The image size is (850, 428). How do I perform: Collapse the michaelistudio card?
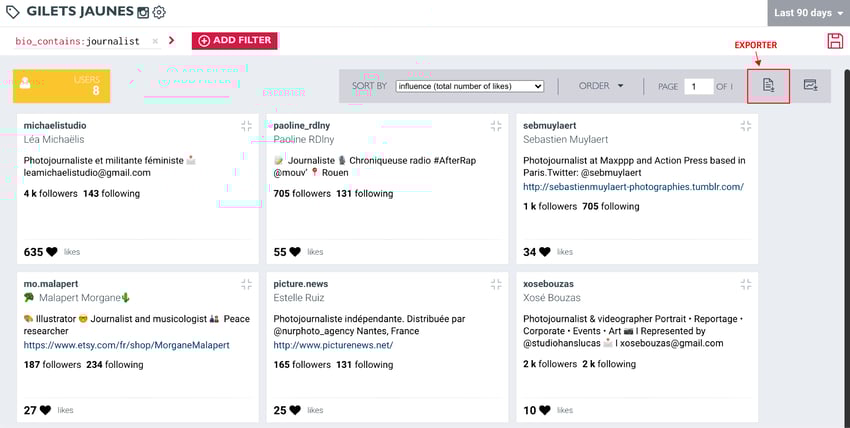pos(247,126)
